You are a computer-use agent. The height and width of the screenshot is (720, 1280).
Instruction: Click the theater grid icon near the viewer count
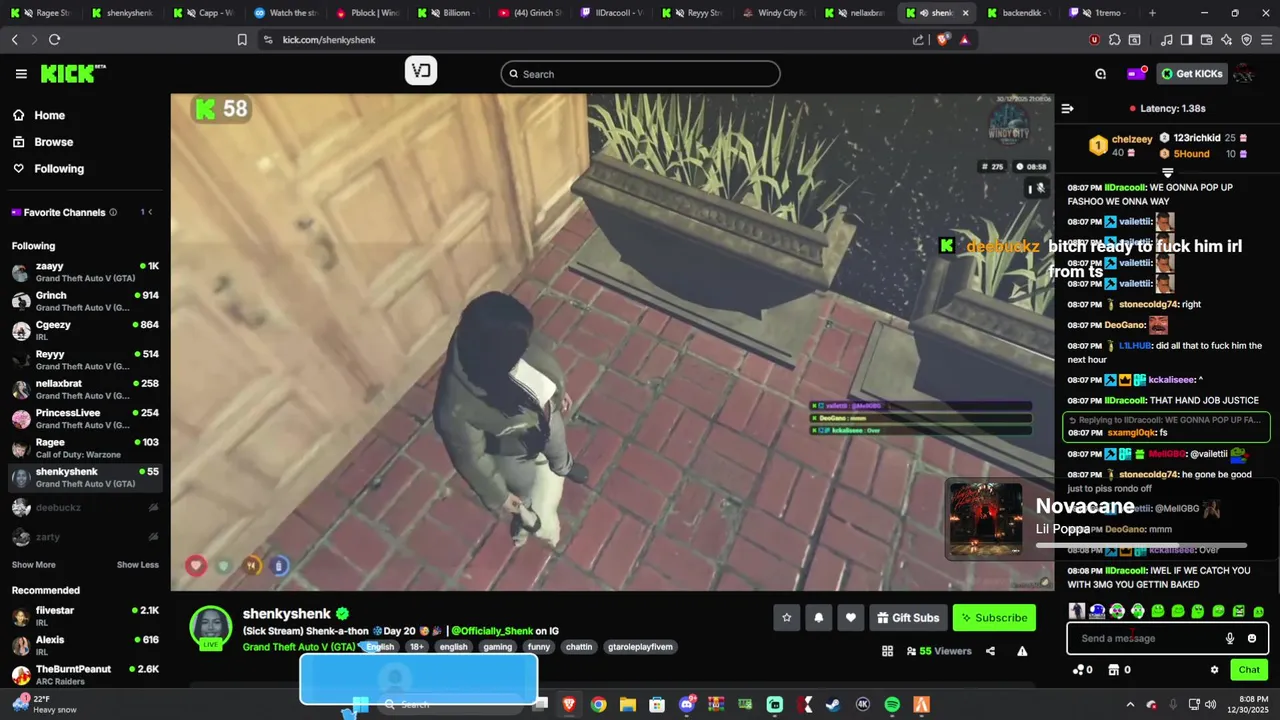coord(887,651)
